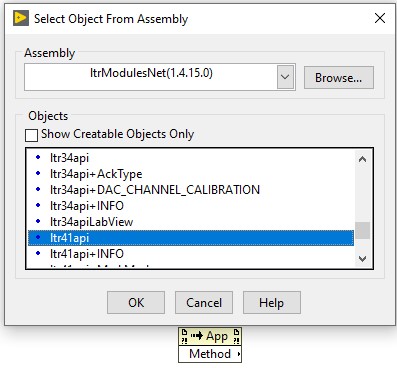Image resolution: width=397 pixels, height=368 pixels.
Task: Click the bullet icon beside ltr34api+AckType
Action: (38, 173)
